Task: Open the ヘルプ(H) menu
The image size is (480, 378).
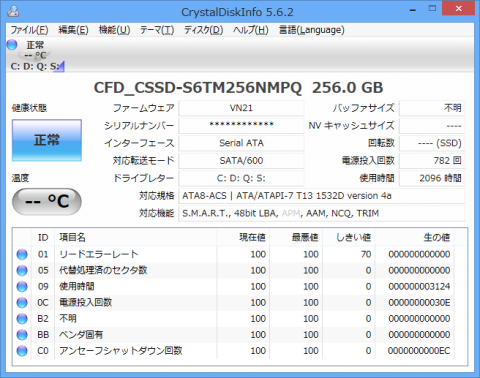Action: click(x=250, y=30)
